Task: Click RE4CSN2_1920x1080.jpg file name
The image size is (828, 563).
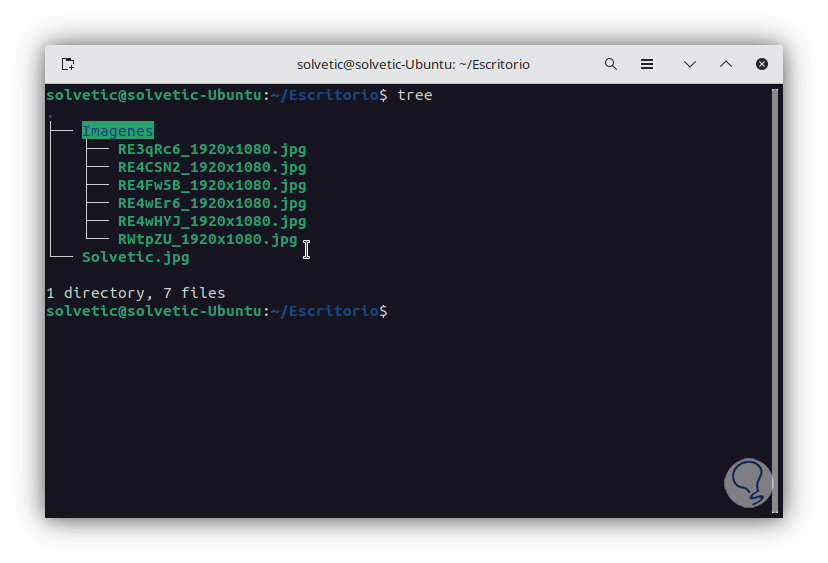Action: point(212,167)
